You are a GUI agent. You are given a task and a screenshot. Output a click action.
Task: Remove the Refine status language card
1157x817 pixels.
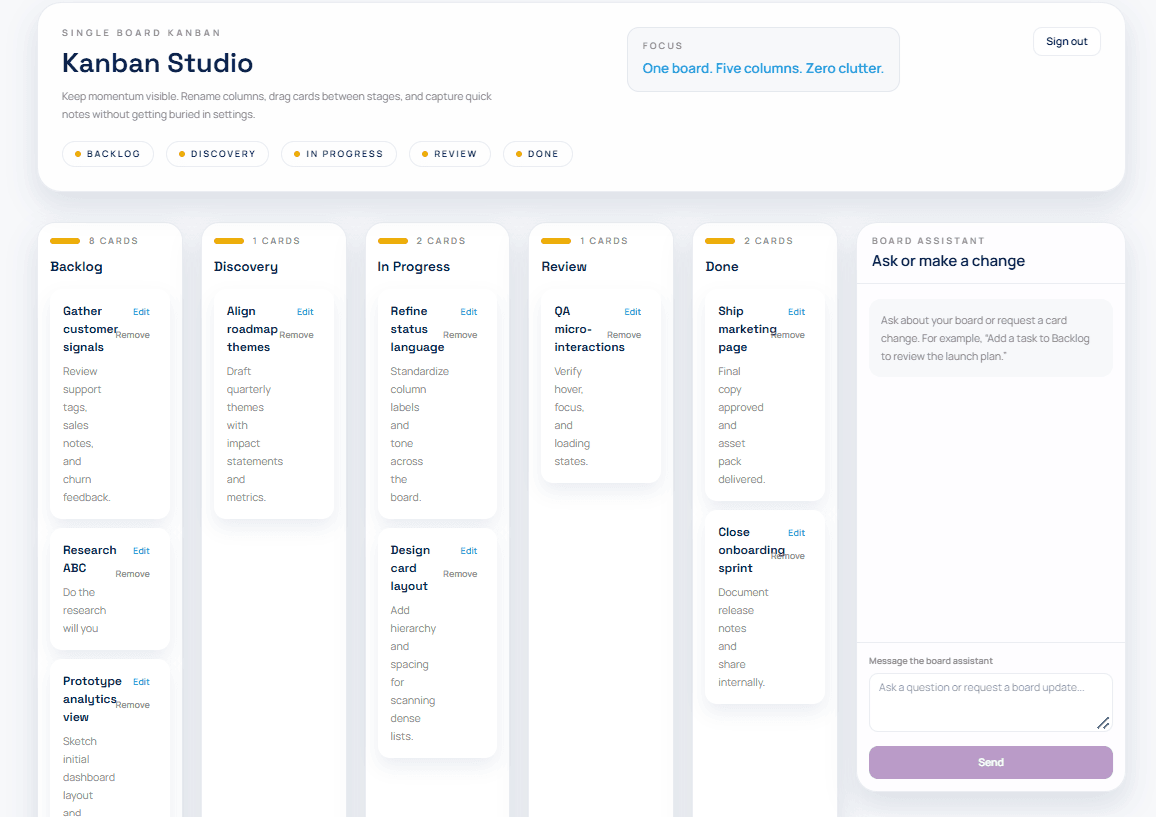(x=460, y=335)
